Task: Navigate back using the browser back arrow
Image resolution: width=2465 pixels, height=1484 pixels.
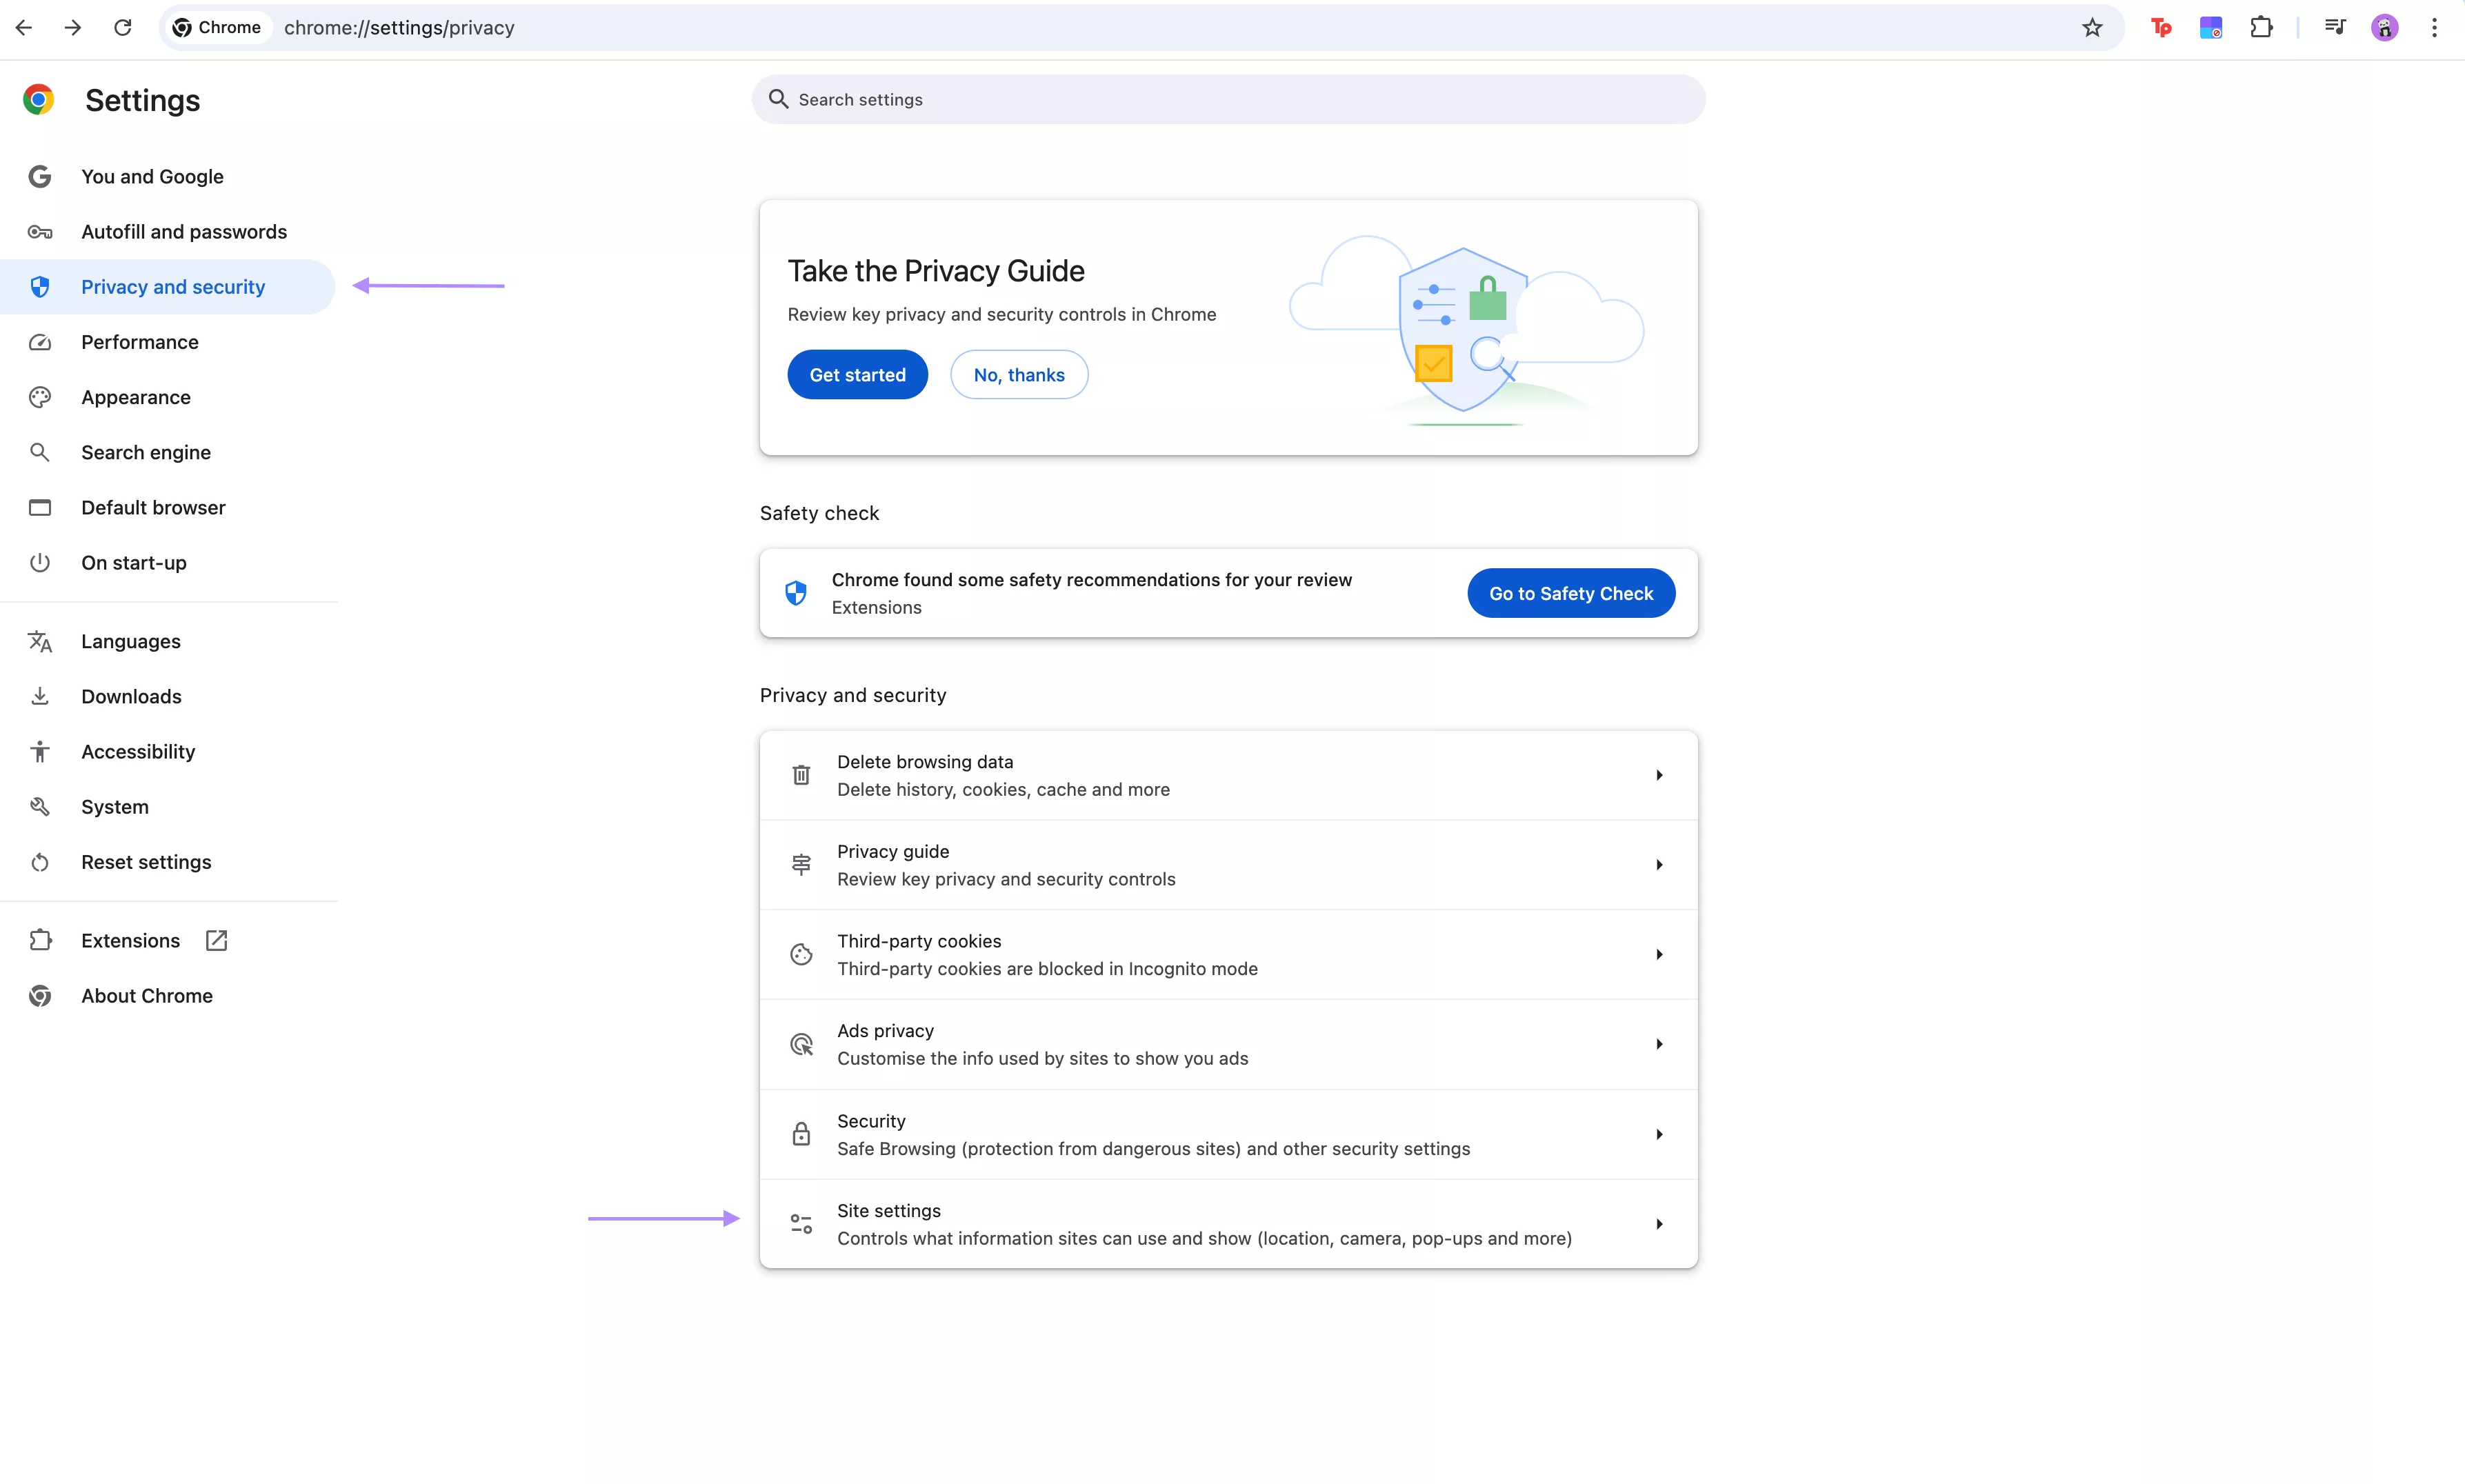Action: 23,27
